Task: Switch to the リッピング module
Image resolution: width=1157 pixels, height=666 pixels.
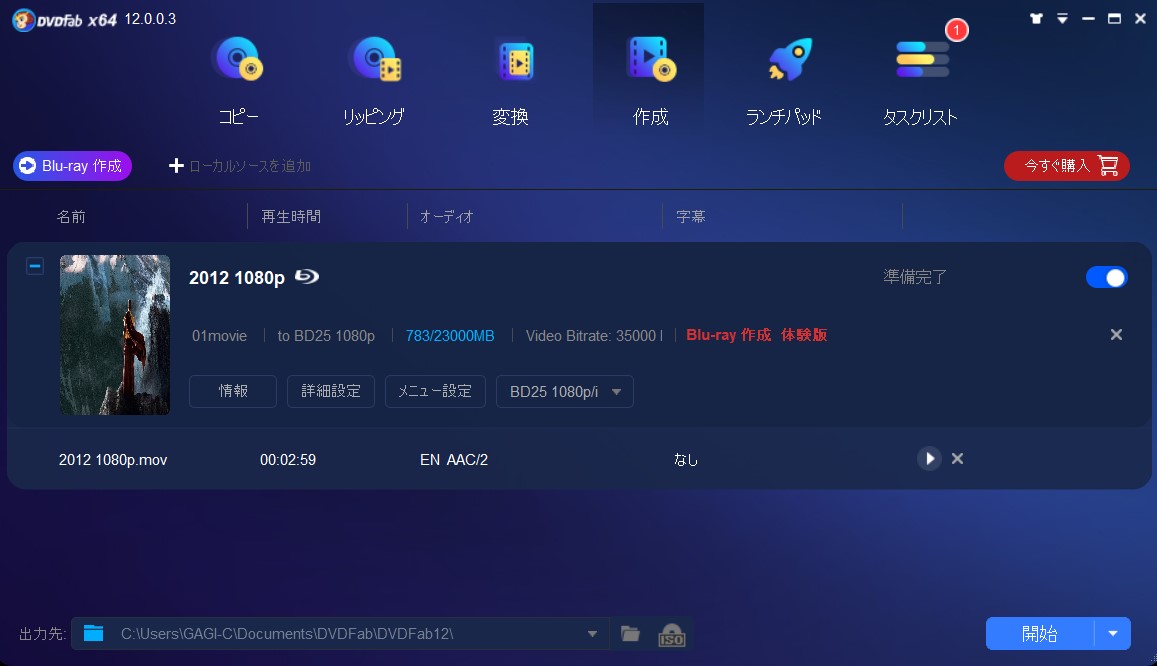Action: point(374,81)
